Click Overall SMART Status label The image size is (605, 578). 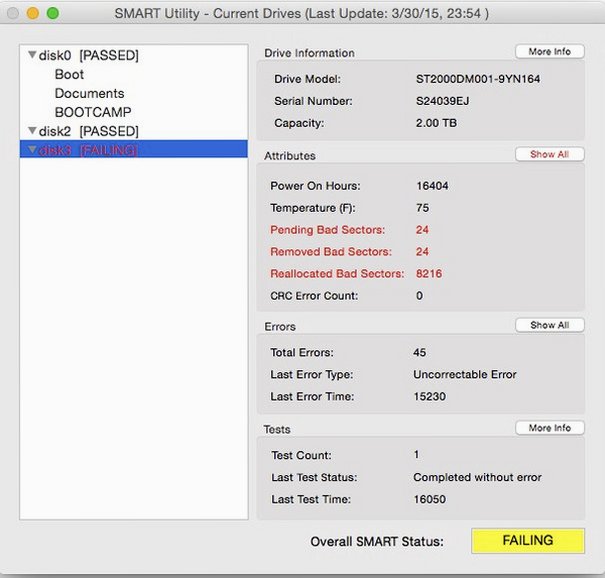377,541
